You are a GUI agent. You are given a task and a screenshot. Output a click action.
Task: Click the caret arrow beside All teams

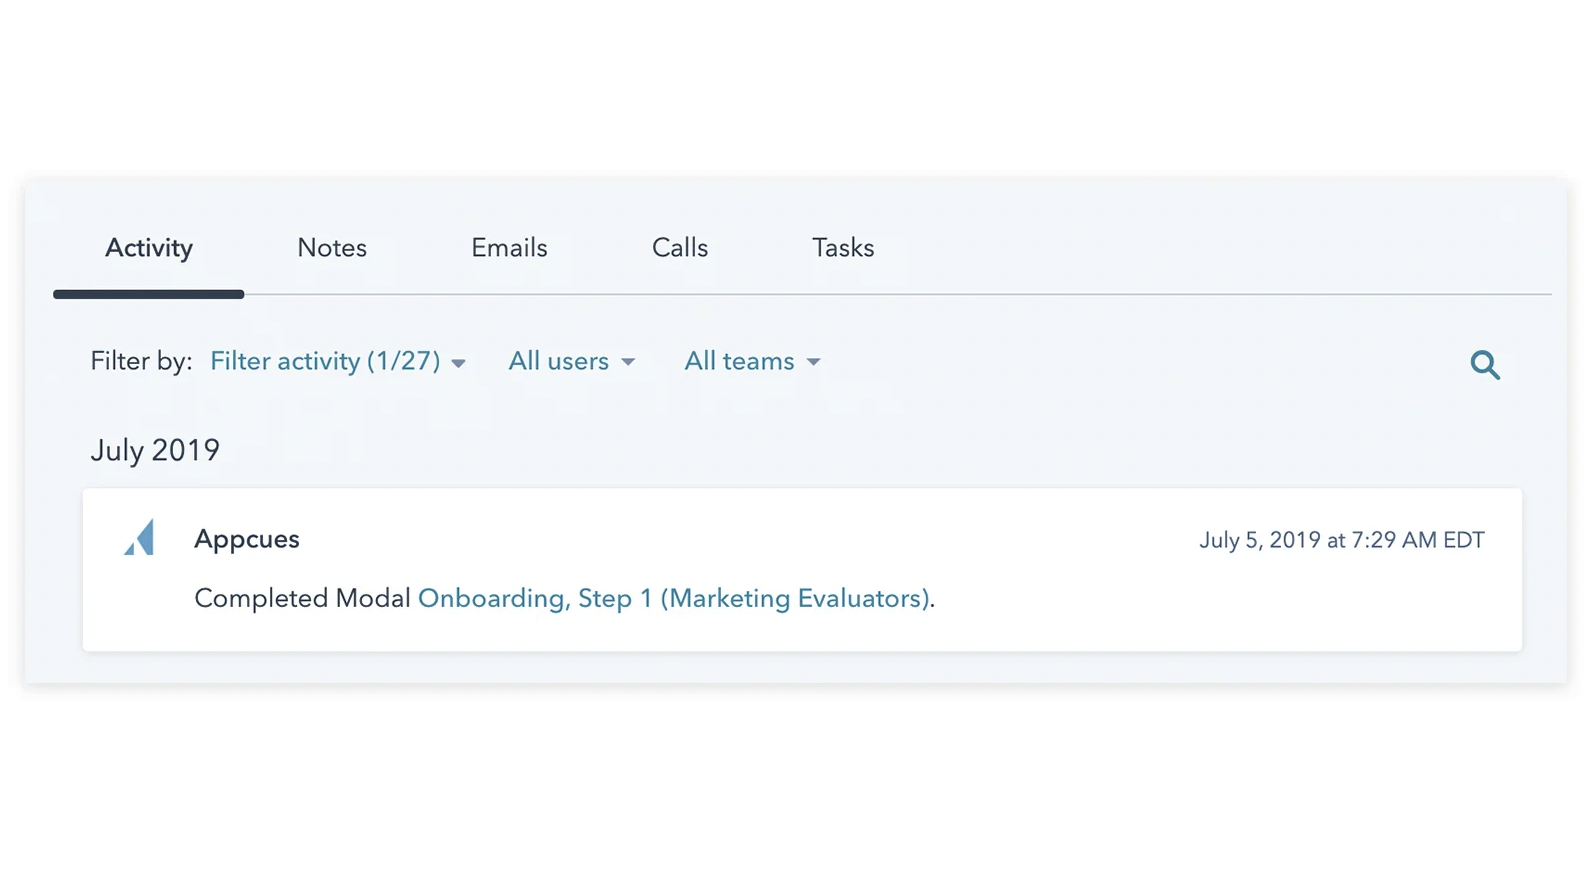[813, 362]
